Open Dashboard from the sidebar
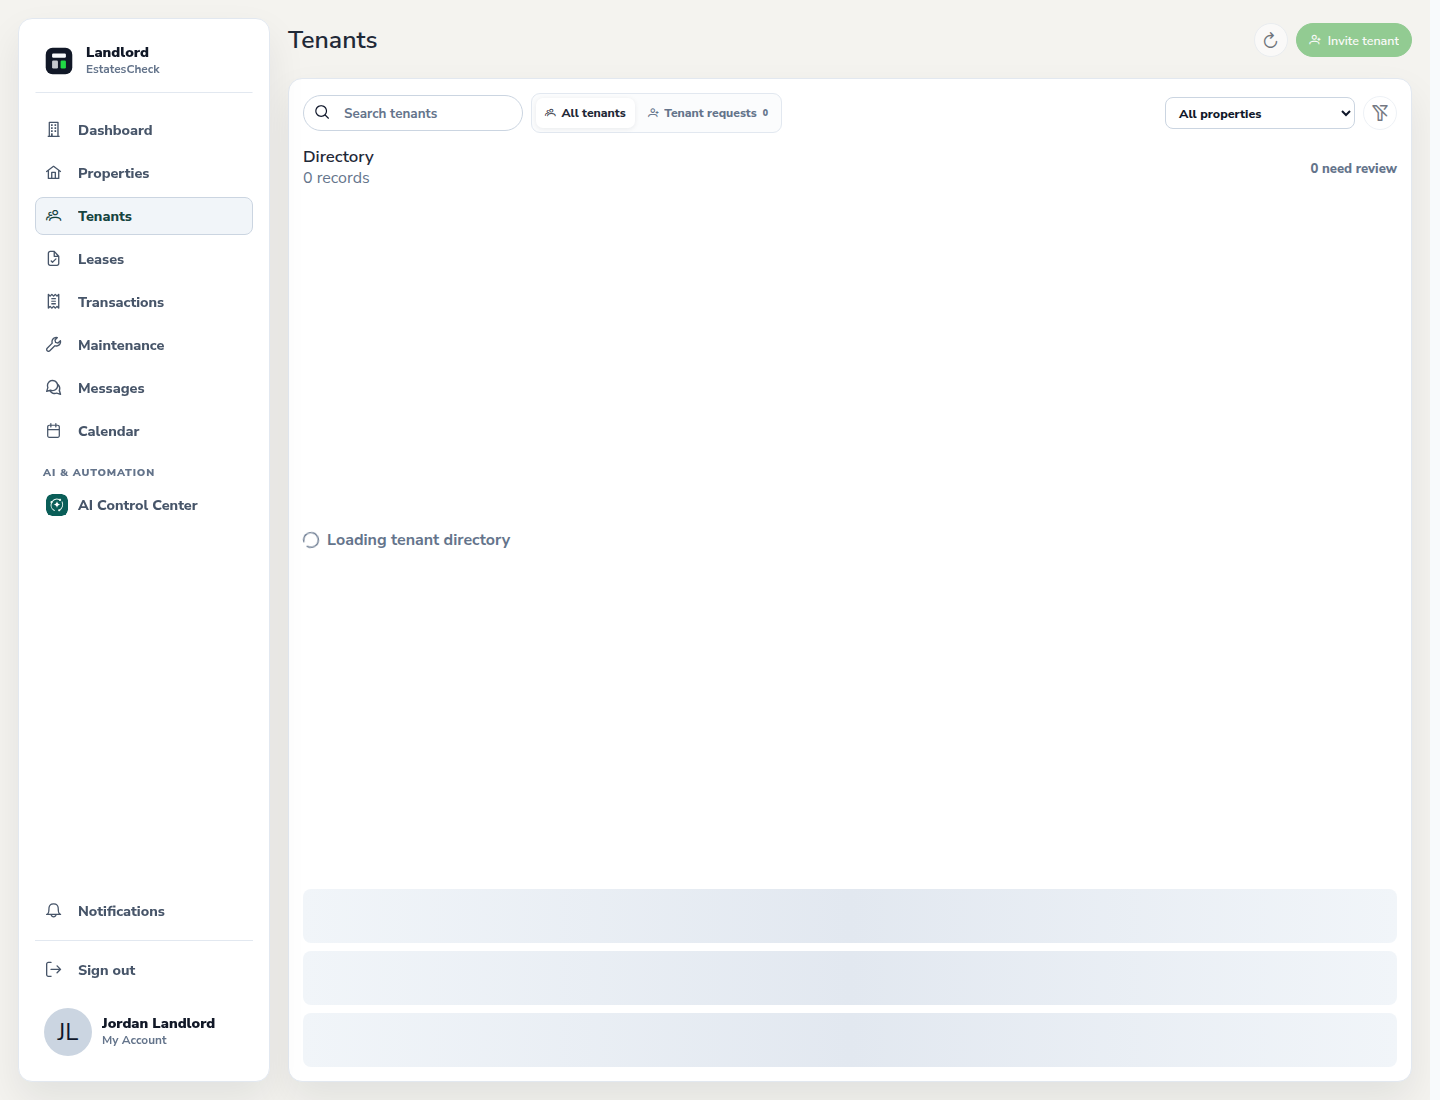This screenshot has width=1440, height=1100. click(x=144, y=130)
